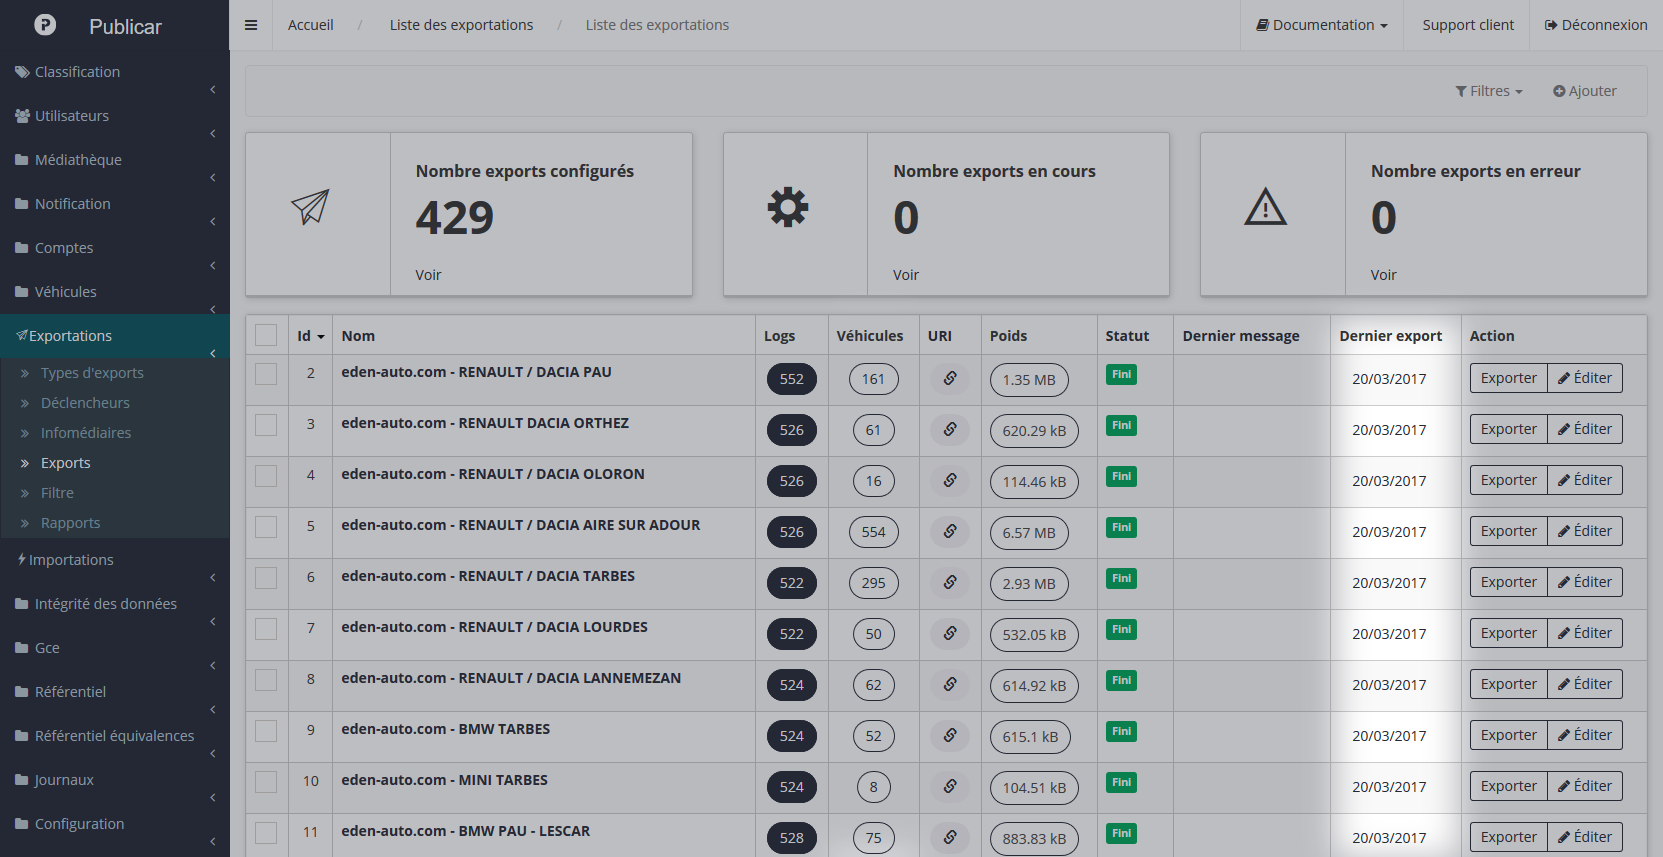Open URI link icon for BMW TARBES

950,735
